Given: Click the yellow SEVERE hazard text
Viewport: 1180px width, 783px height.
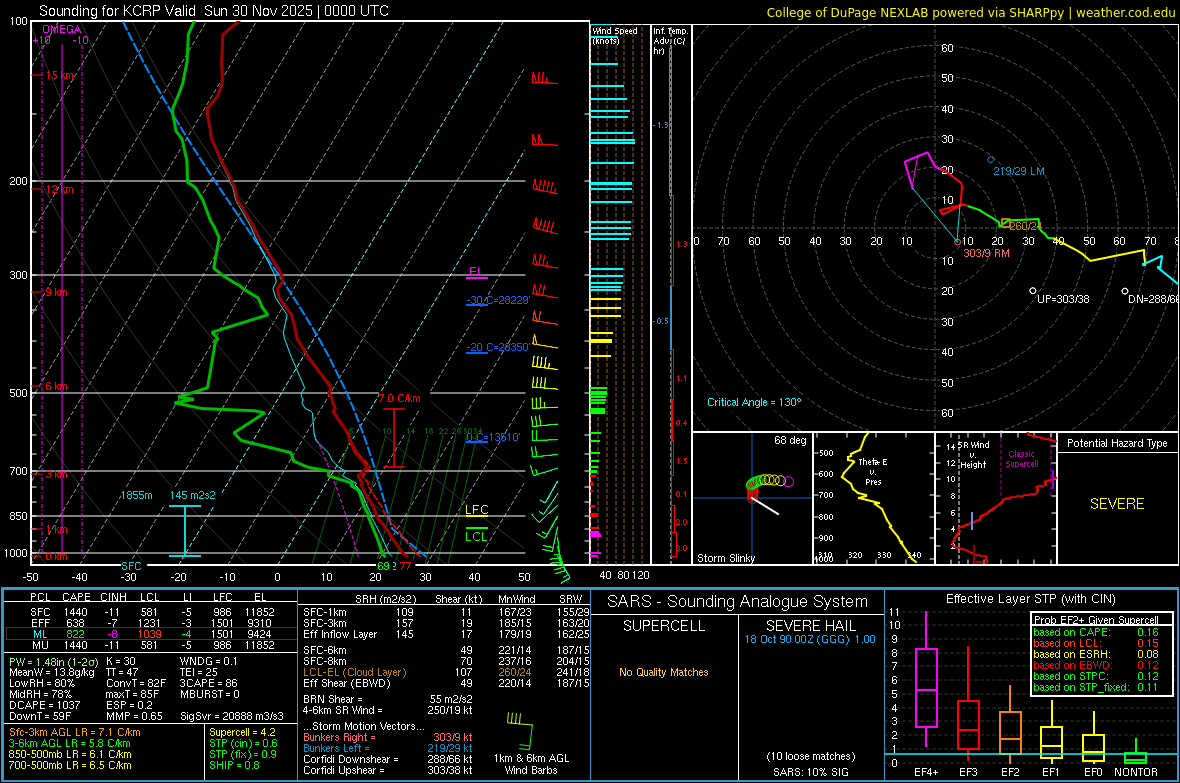Looking at the screenshot, I should 1117,504.
